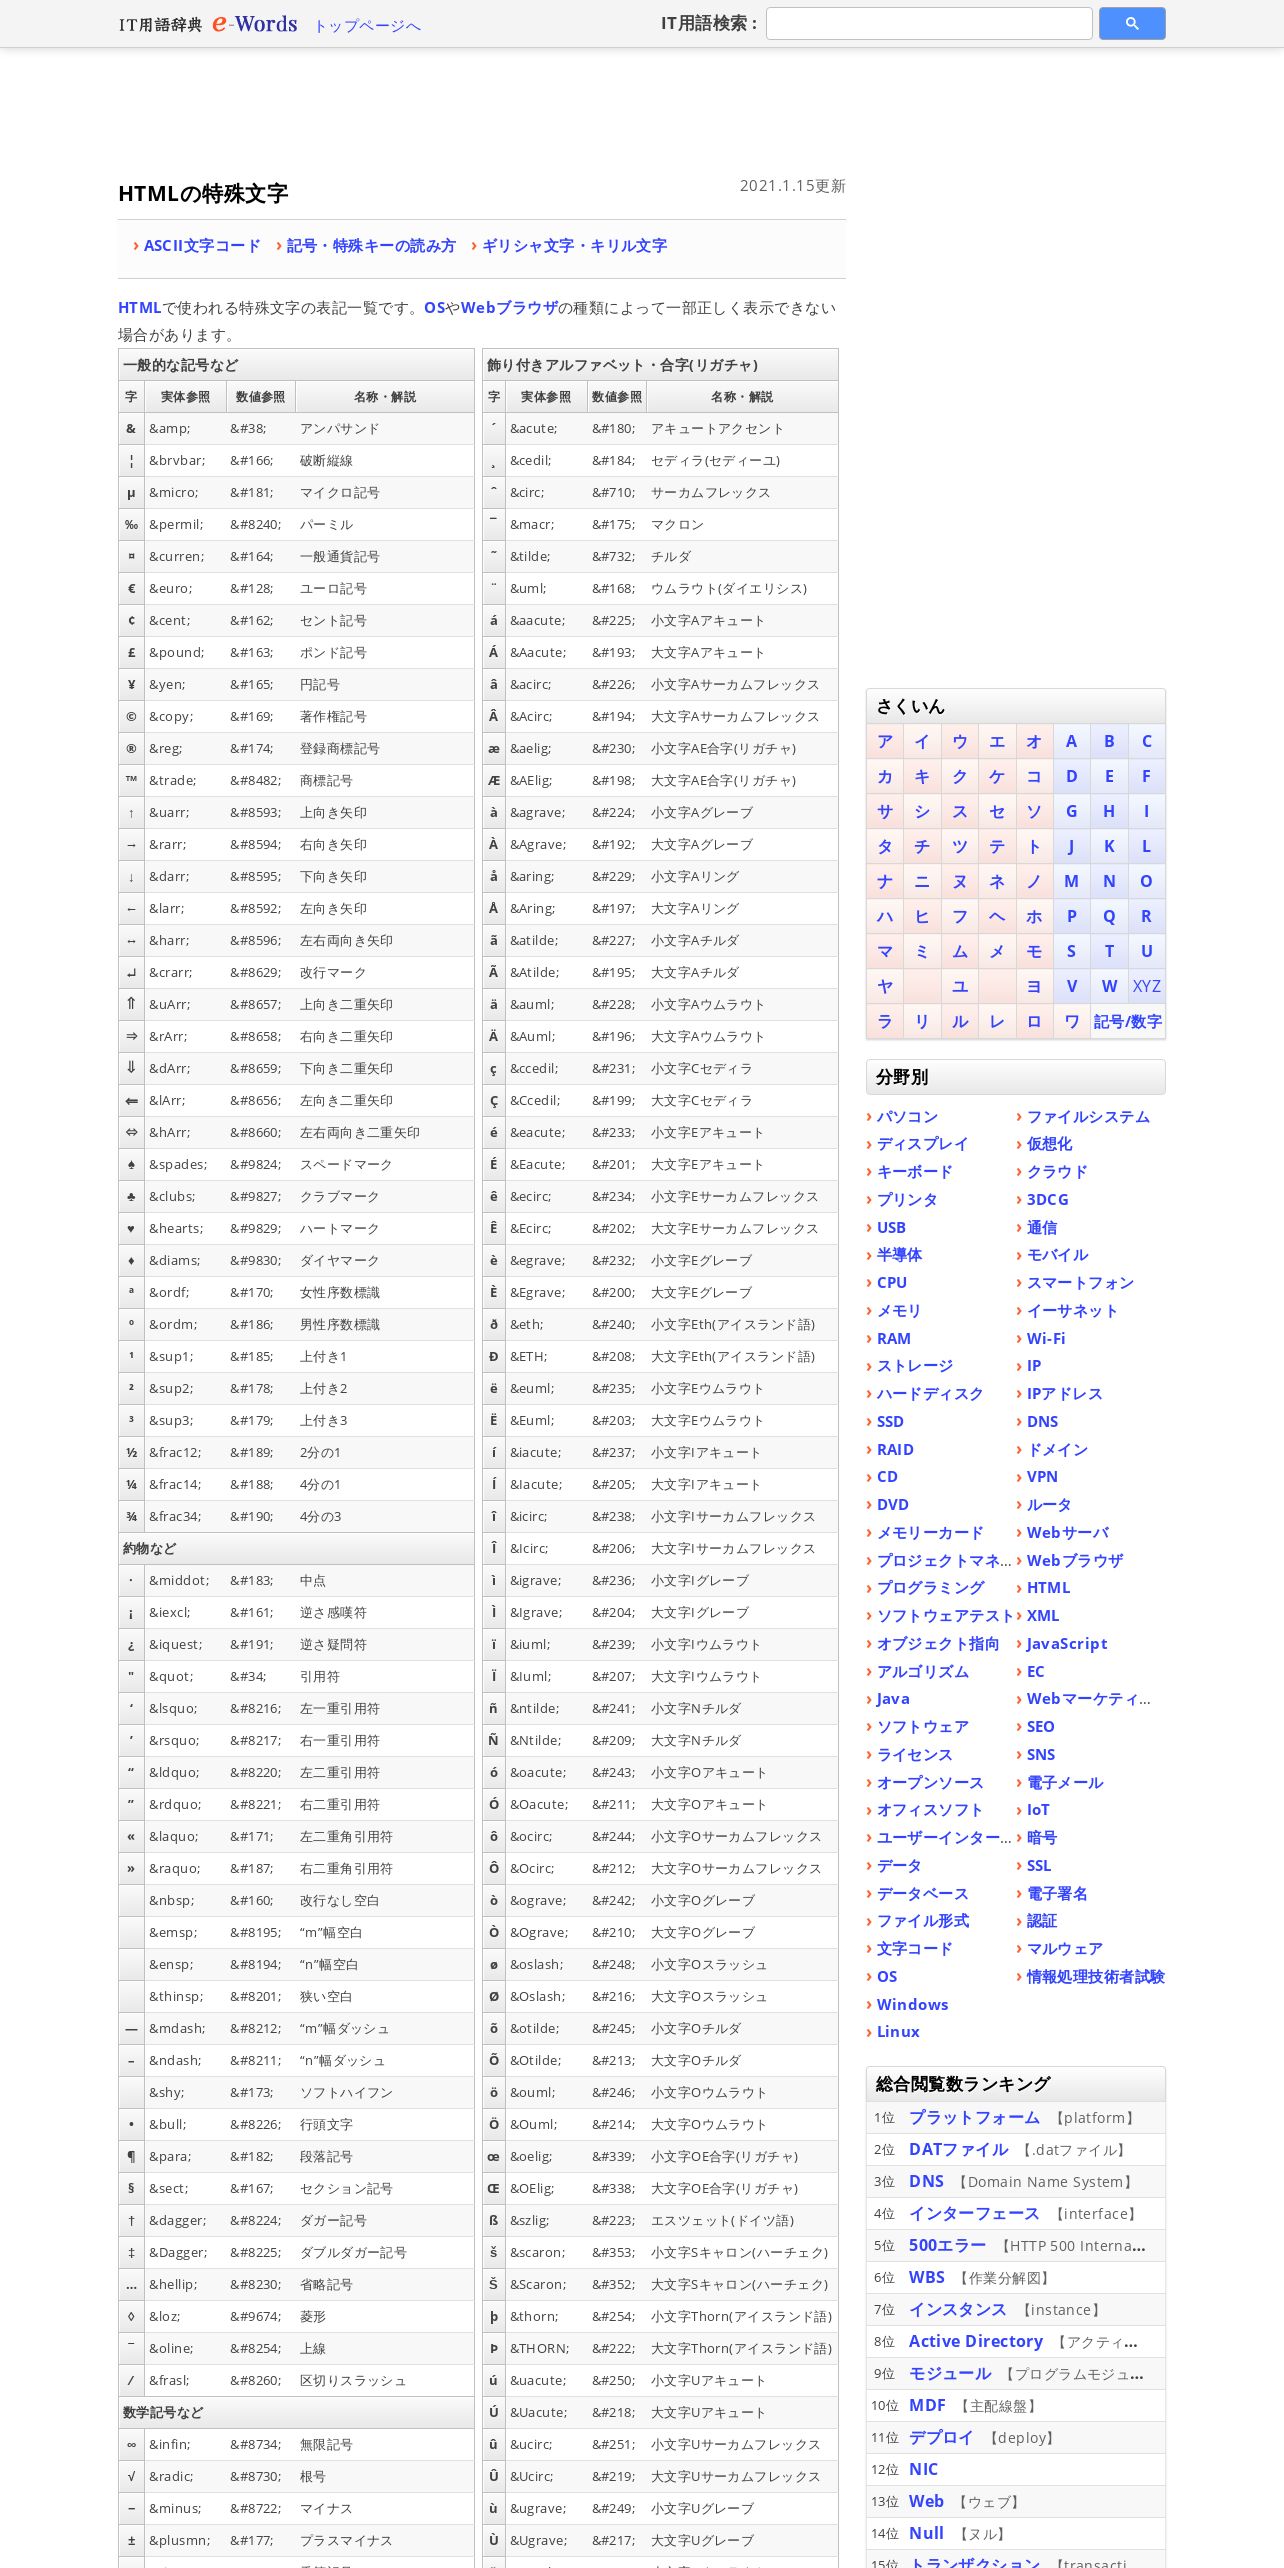The width and height of the screenshot is (1284, 2568).
Task: Select index letter カ
Action: [x=885, y=776]
